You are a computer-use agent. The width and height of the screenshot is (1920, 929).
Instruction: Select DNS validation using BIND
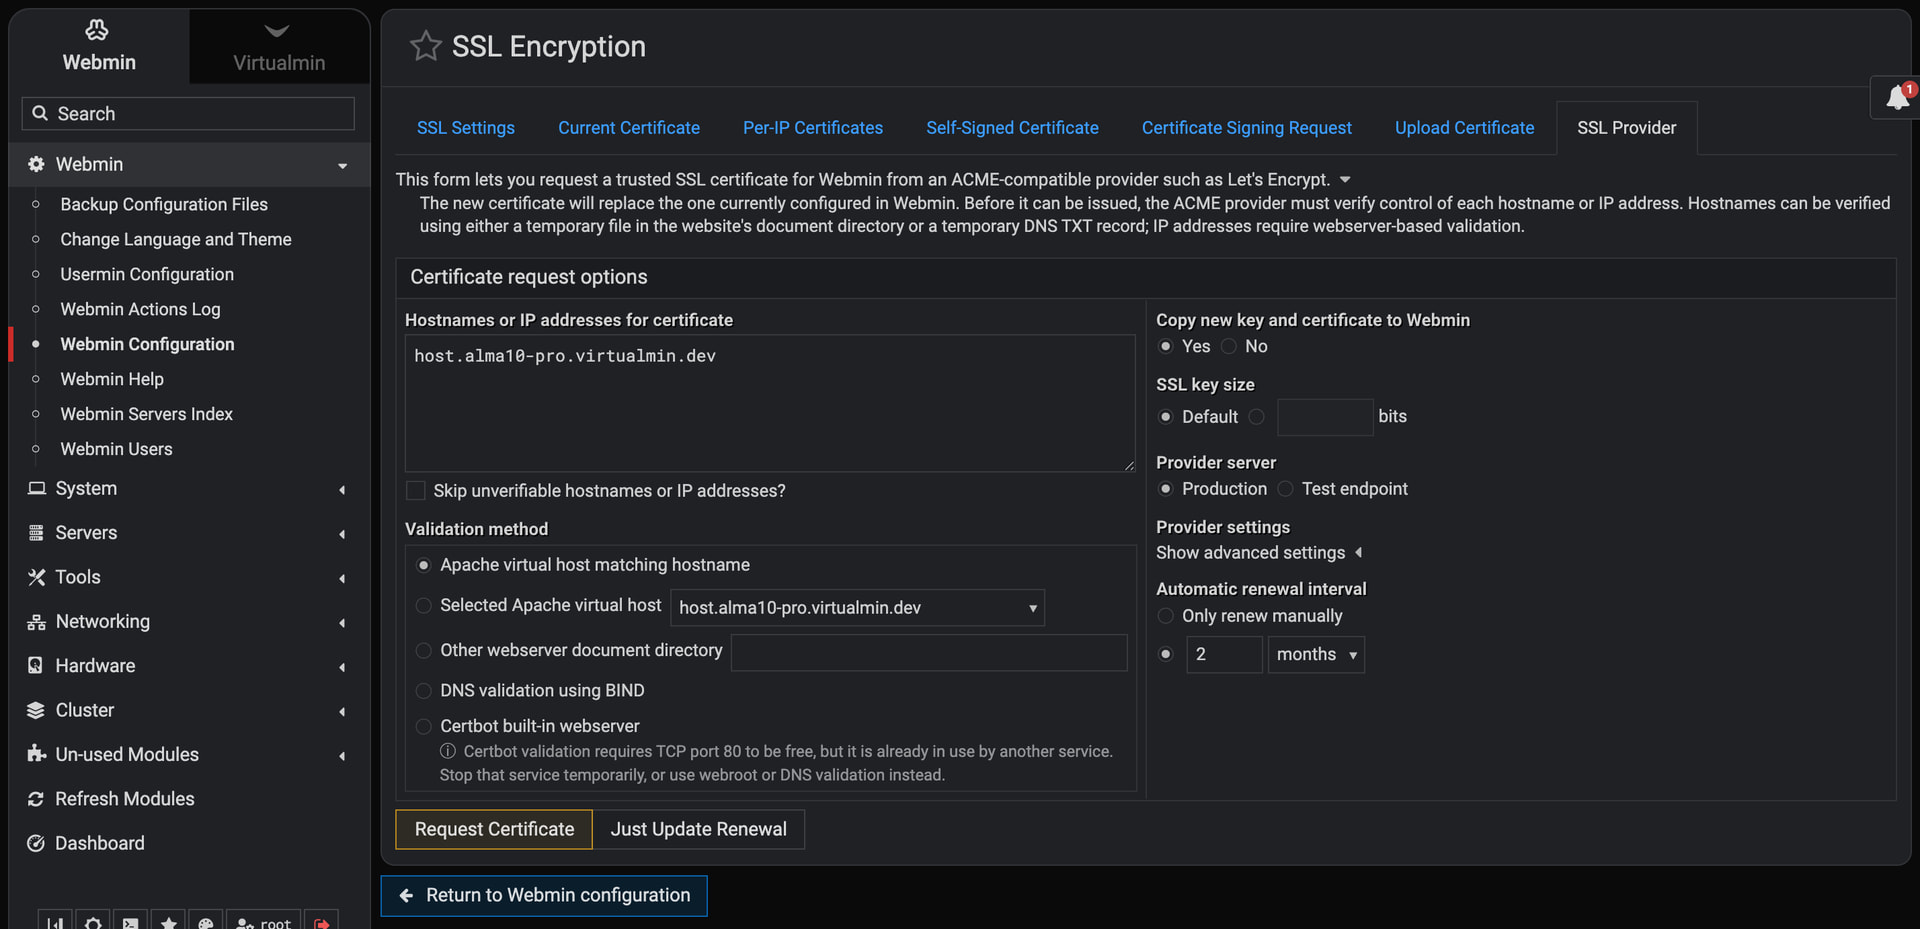[x=424, y=691]
